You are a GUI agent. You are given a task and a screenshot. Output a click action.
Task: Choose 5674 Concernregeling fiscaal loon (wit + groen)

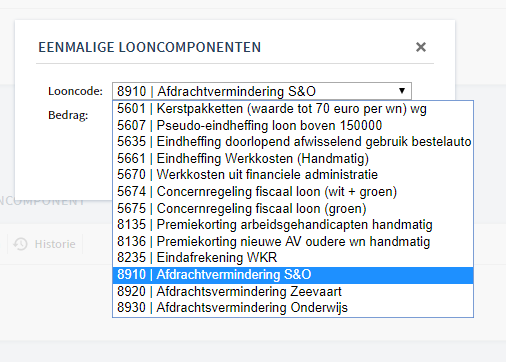(293, 192)
